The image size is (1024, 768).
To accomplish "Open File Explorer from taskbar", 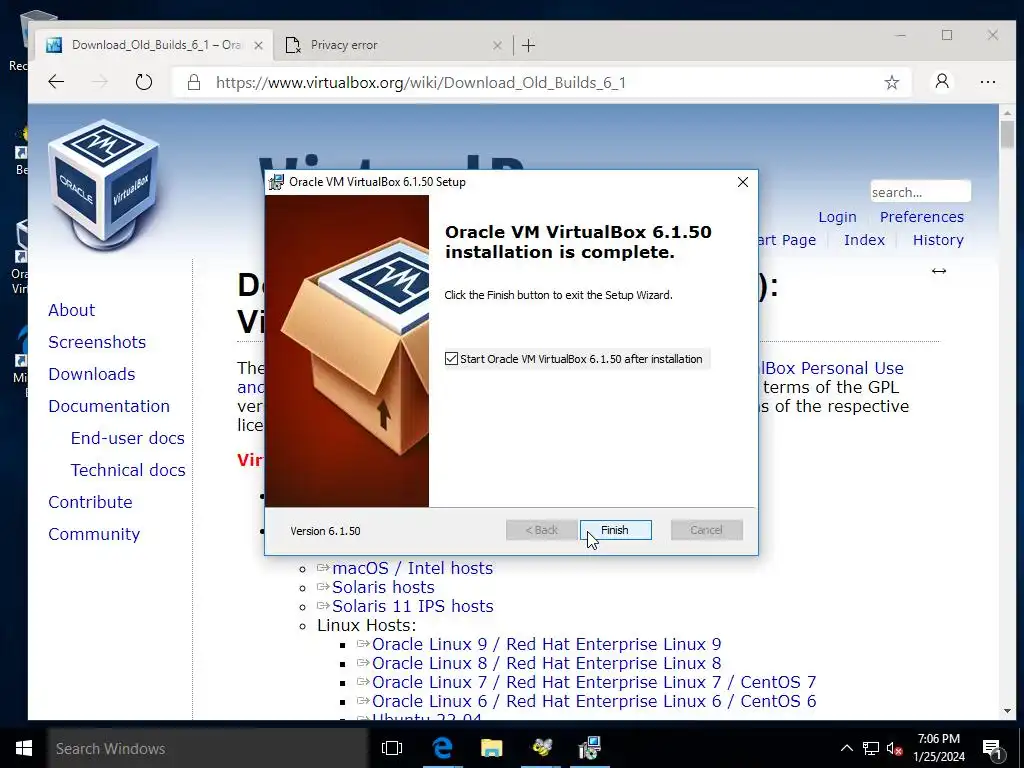I will point(492,748).
